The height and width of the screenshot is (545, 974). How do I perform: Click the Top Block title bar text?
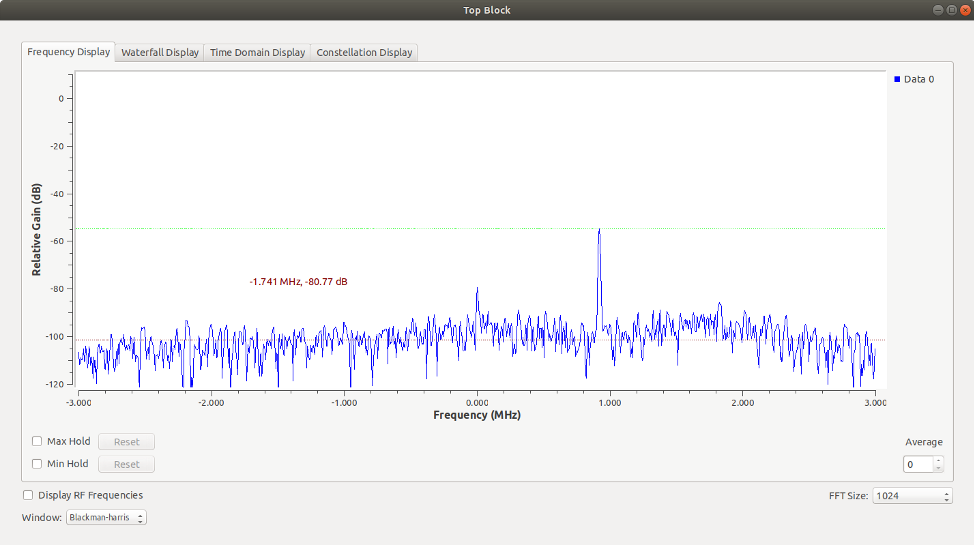487,10
